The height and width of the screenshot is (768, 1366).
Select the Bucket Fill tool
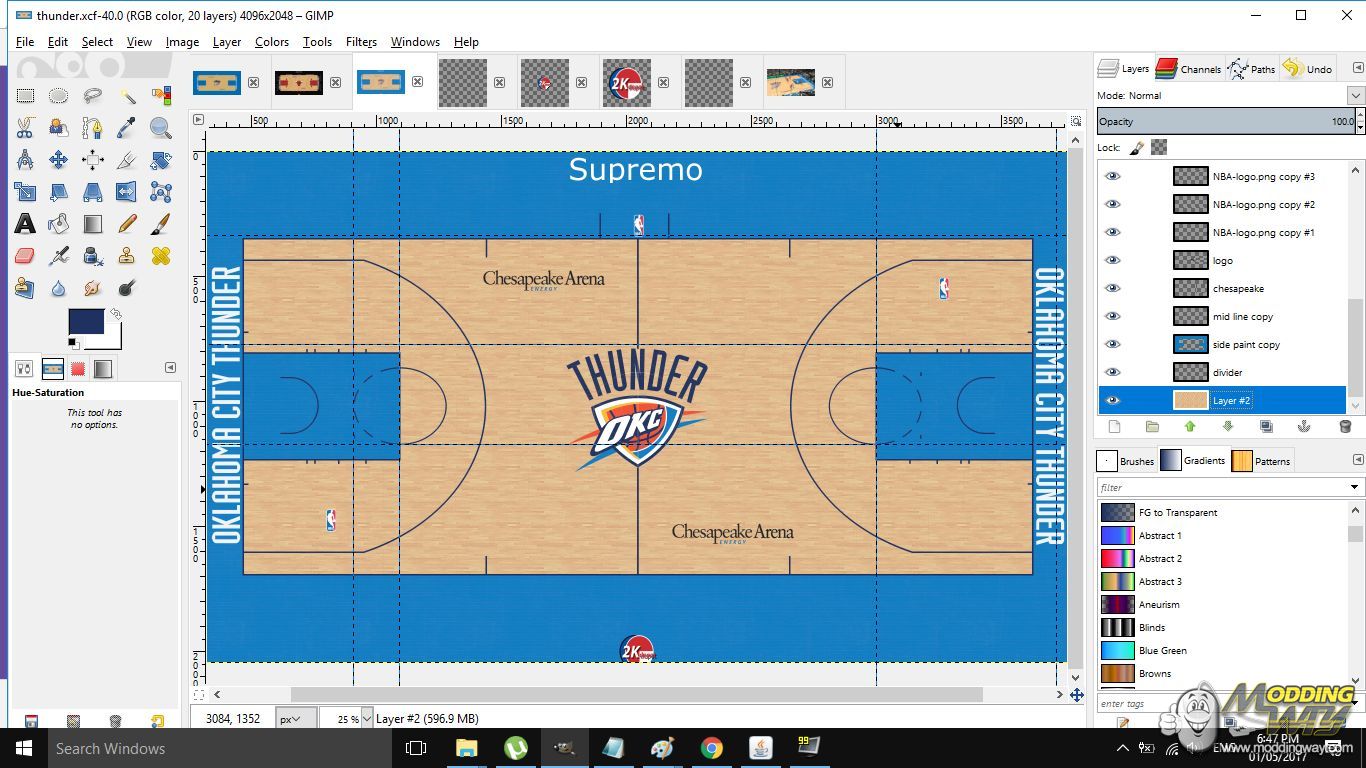[59, 224]
